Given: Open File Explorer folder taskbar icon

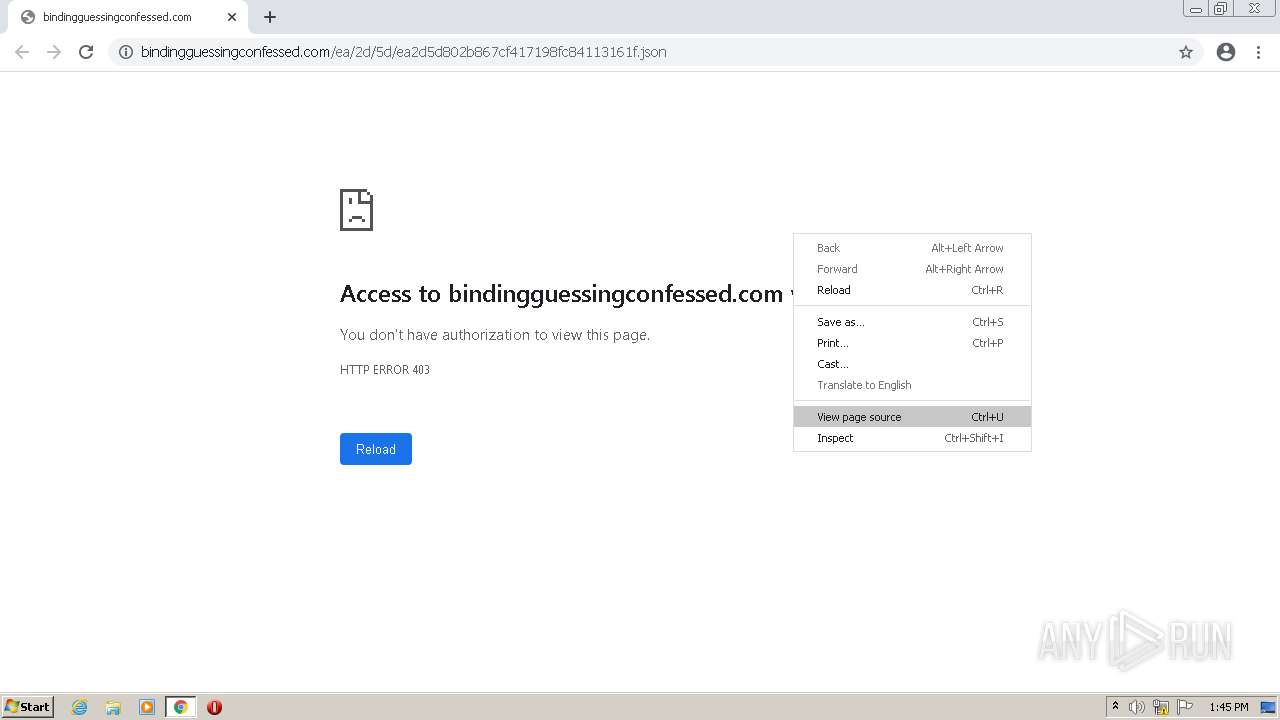Looking at the screenshot, I should [x=113, y=707].
